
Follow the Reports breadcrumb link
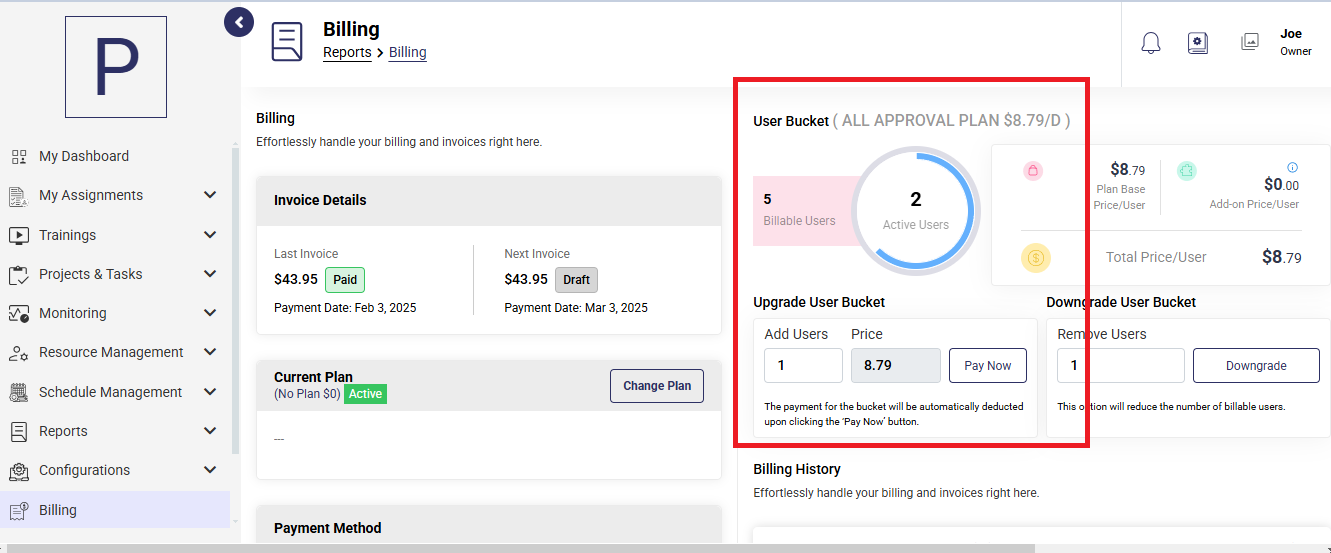click(x=347, y=52)
